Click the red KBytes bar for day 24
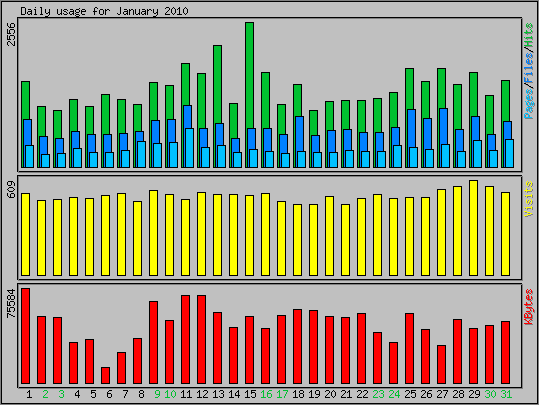The width and height of the screenshot is (539, 405). (x=393, y=363)
